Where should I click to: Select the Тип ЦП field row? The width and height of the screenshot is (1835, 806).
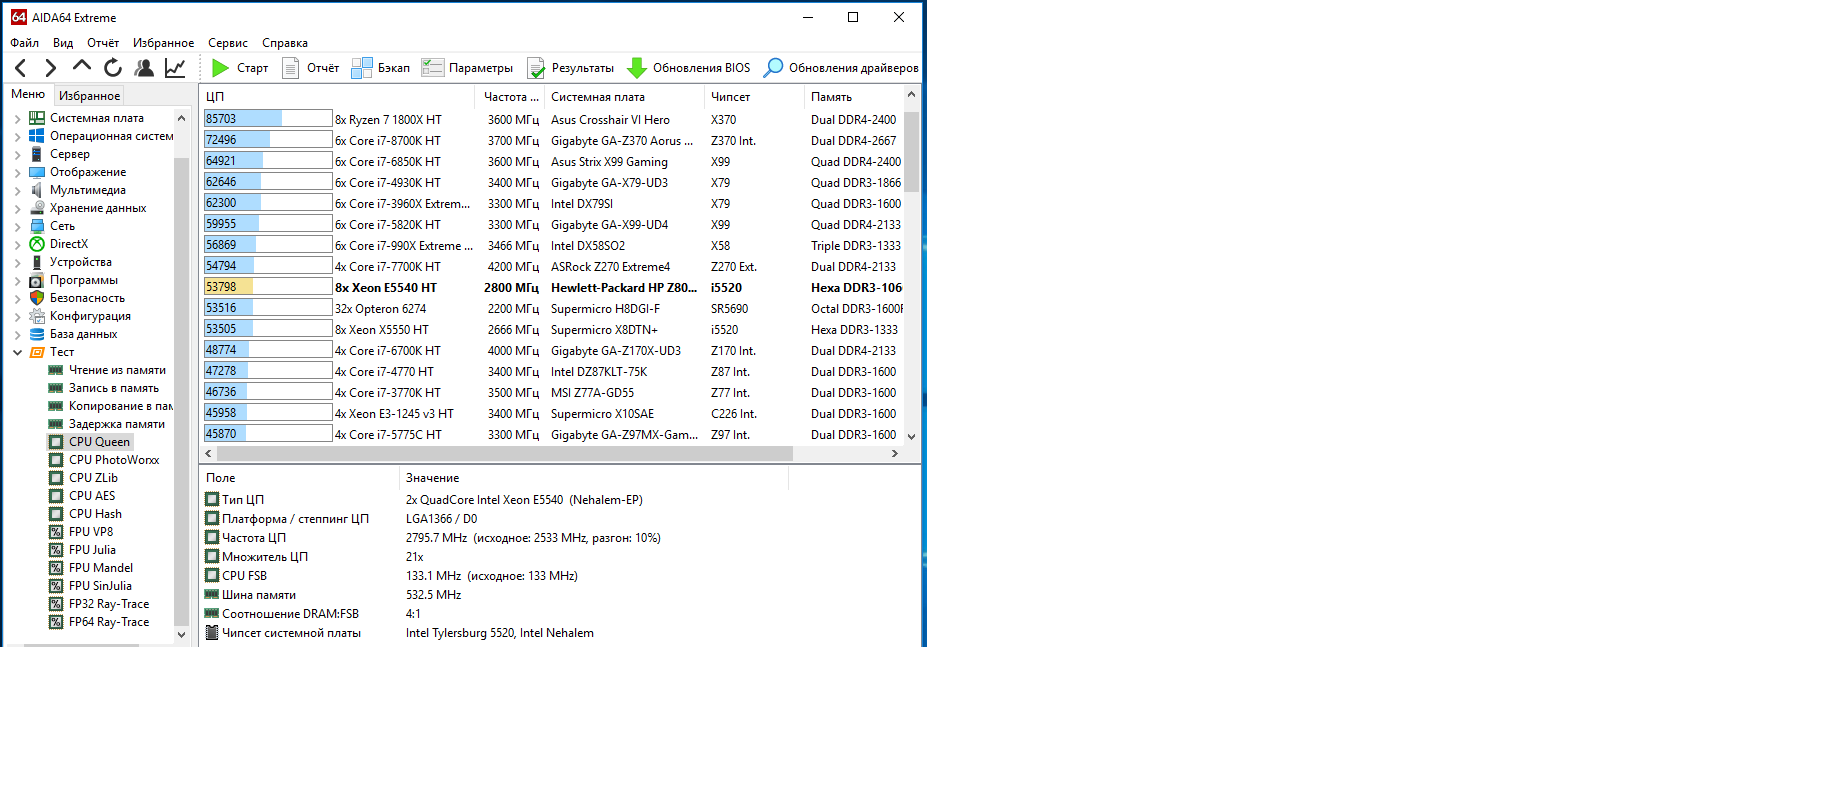point(495,500)
